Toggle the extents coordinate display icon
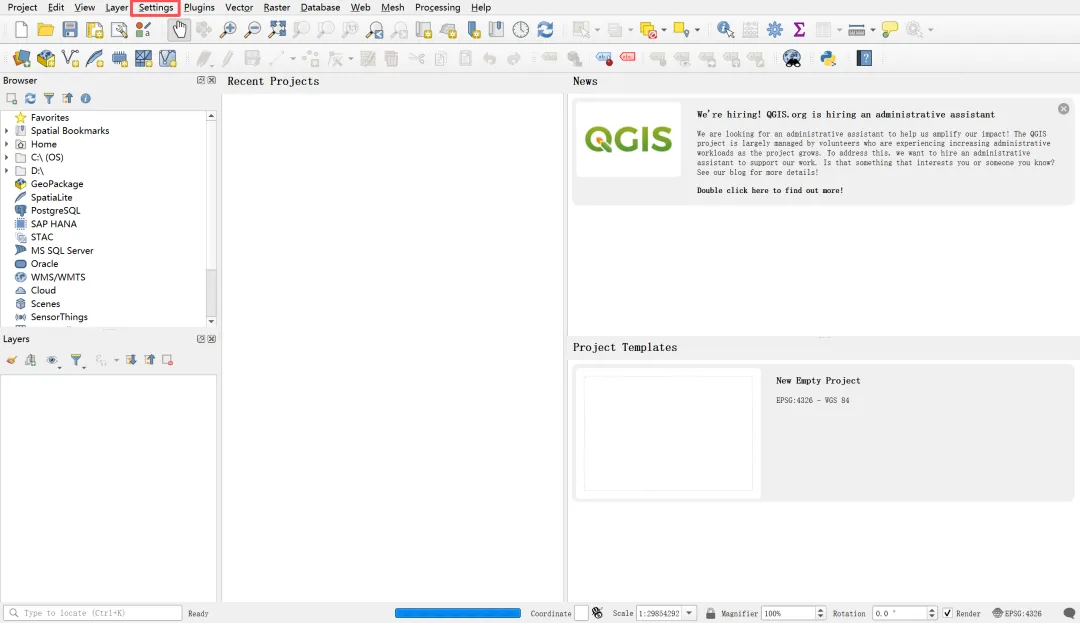 [x=597, y=613]
